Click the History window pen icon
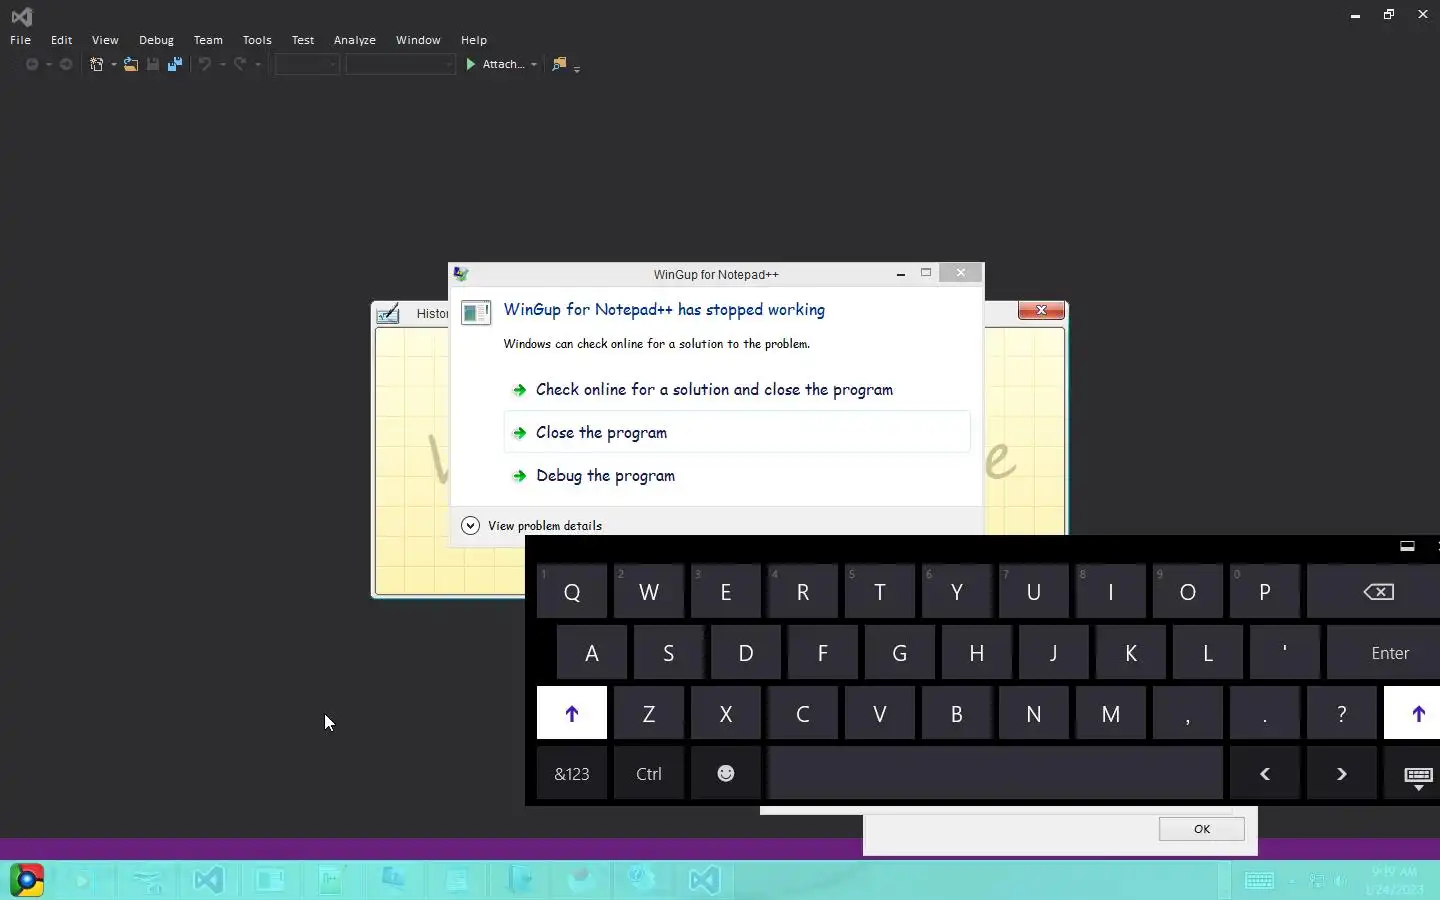The height and width of the screenshot is (900, 1440). tap(388, 314)
